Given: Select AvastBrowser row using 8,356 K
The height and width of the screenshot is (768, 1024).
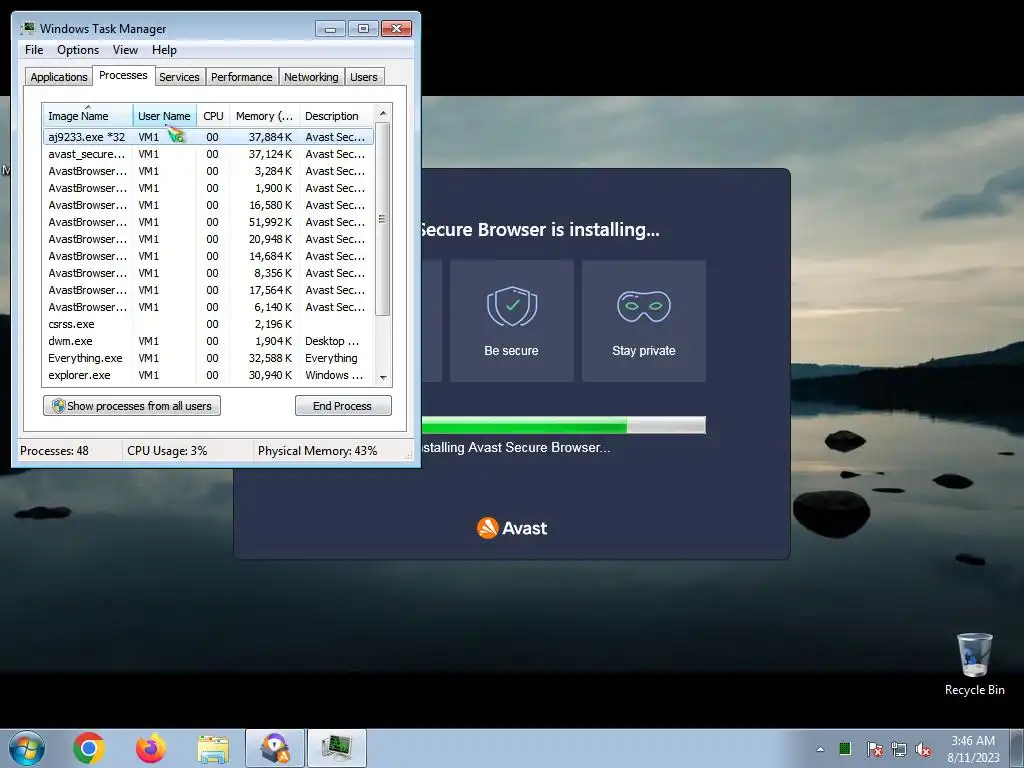Looking at the screenshot, I should (x=208, y=273).
